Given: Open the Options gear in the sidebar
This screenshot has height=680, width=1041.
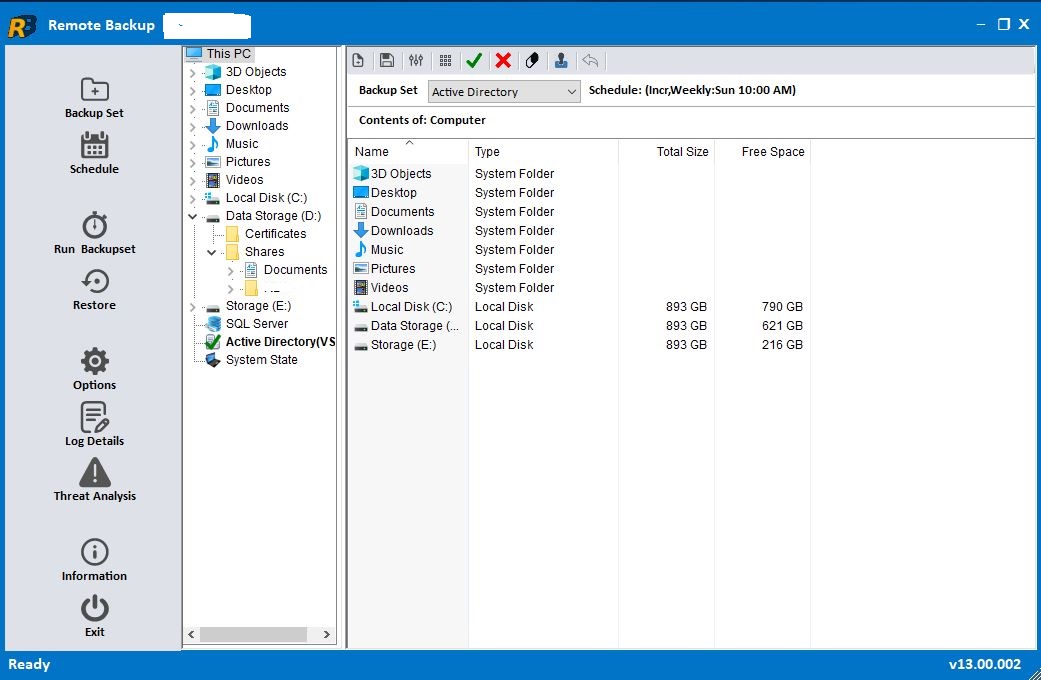Looking at the screenshot, I should tap(94, 370).
